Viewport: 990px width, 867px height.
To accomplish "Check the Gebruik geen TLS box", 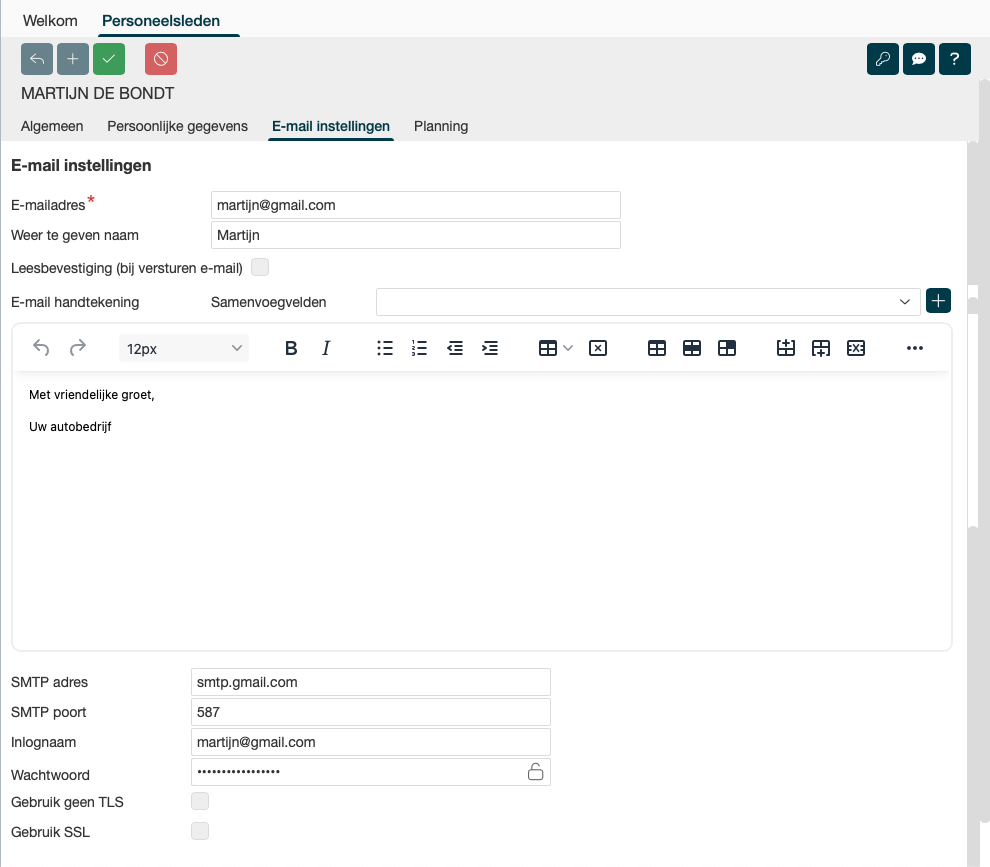I will [200, 801].
